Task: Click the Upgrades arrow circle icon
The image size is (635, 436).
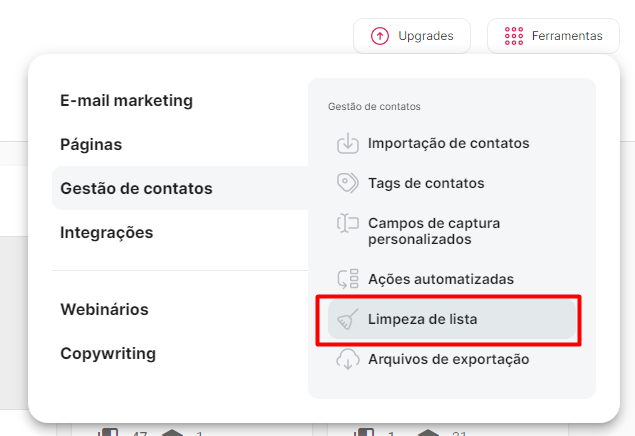Action: (x=380, y=36)
